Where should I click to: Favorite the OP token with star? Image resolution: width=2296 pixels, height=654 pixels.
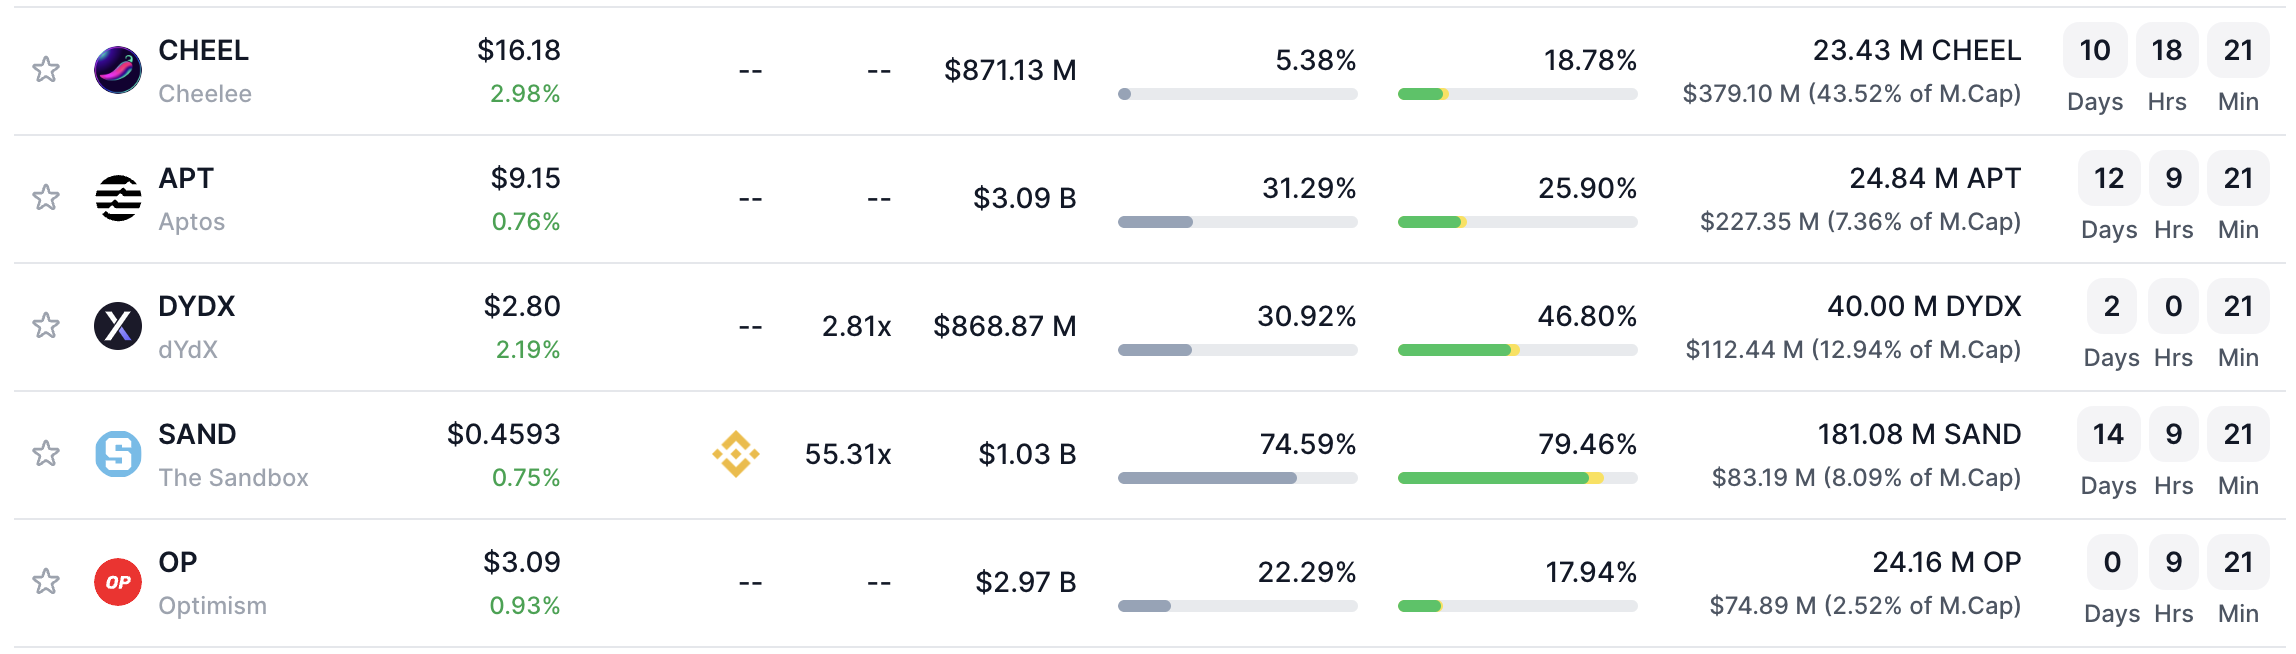point(46,582)
